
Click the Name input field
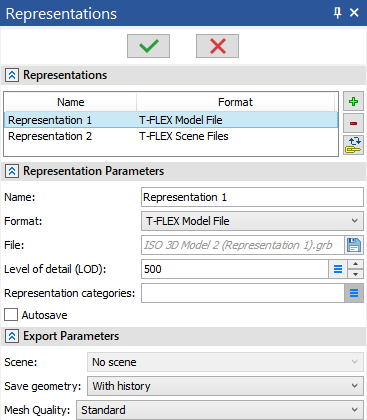coord(252,197)
